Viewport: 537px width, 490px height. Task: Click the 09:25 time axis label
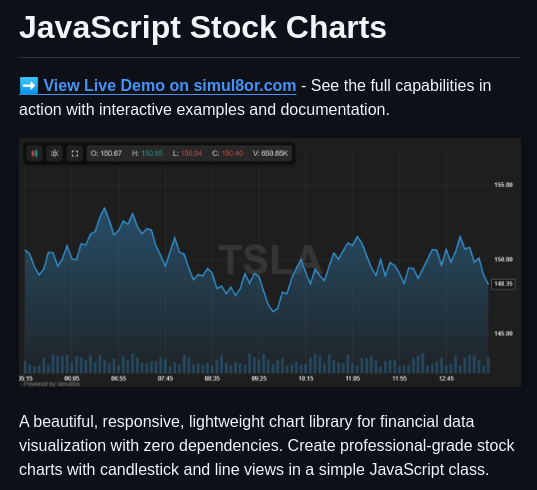click(259, 378)
